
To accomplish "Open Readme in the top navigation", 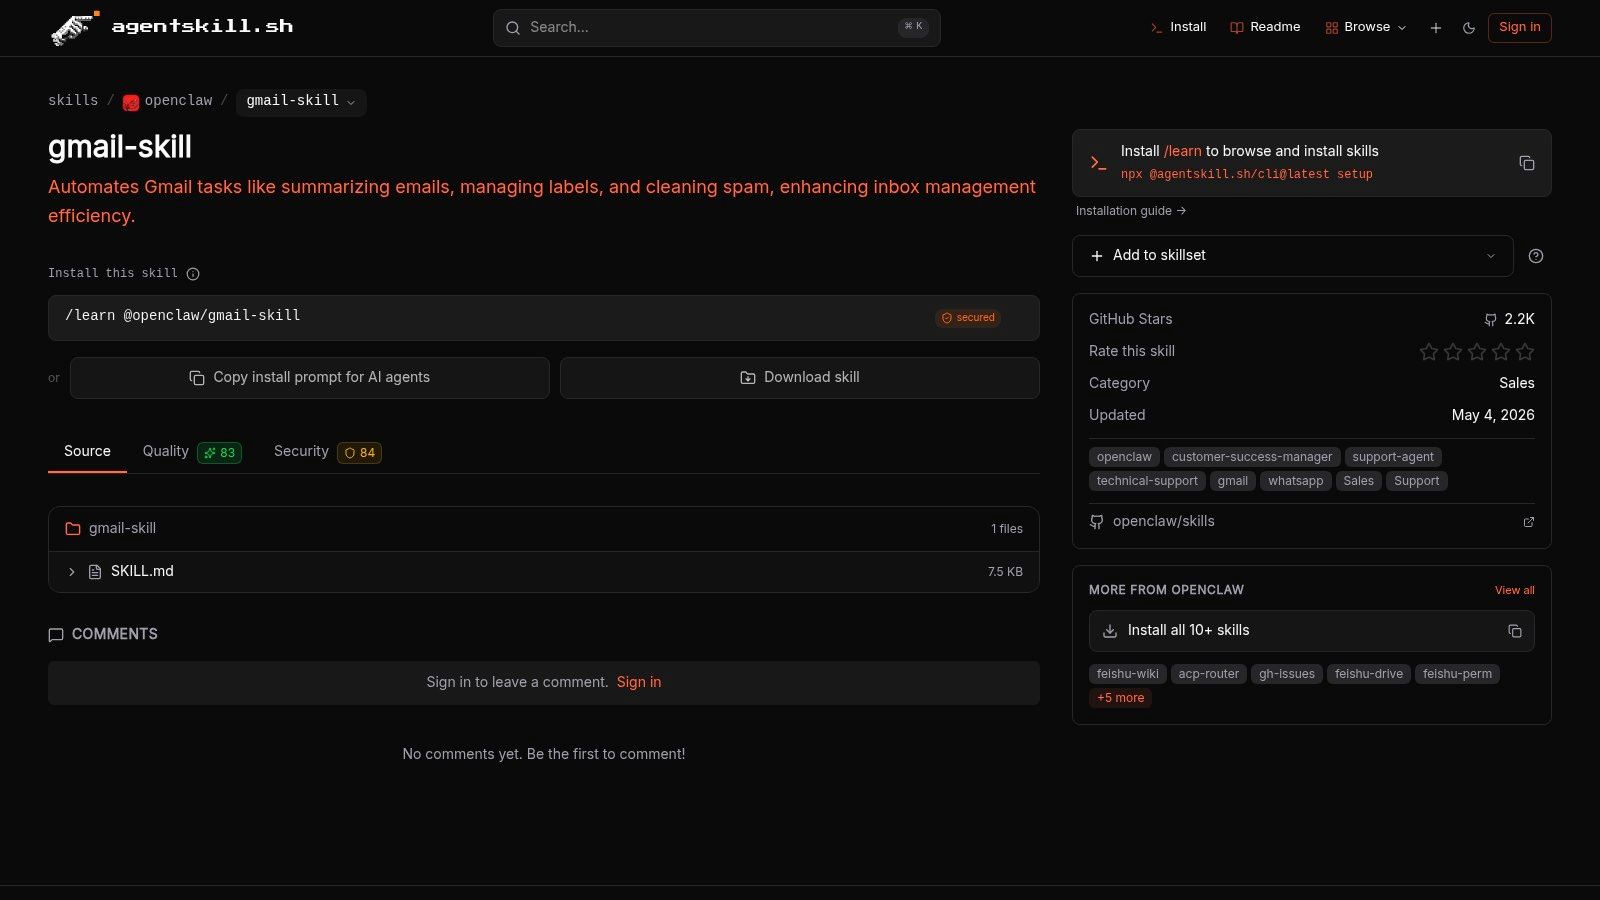I will tap(1265, 28).
